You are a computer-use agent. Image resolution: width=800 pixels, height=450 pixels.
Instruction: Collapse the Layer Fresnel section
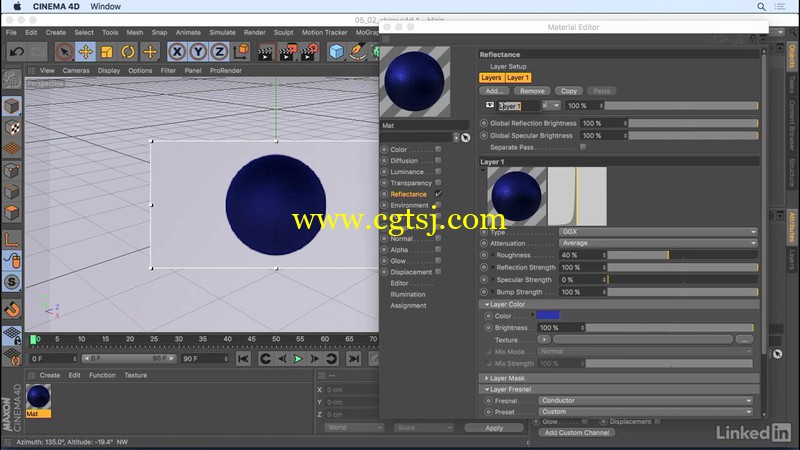487,389
